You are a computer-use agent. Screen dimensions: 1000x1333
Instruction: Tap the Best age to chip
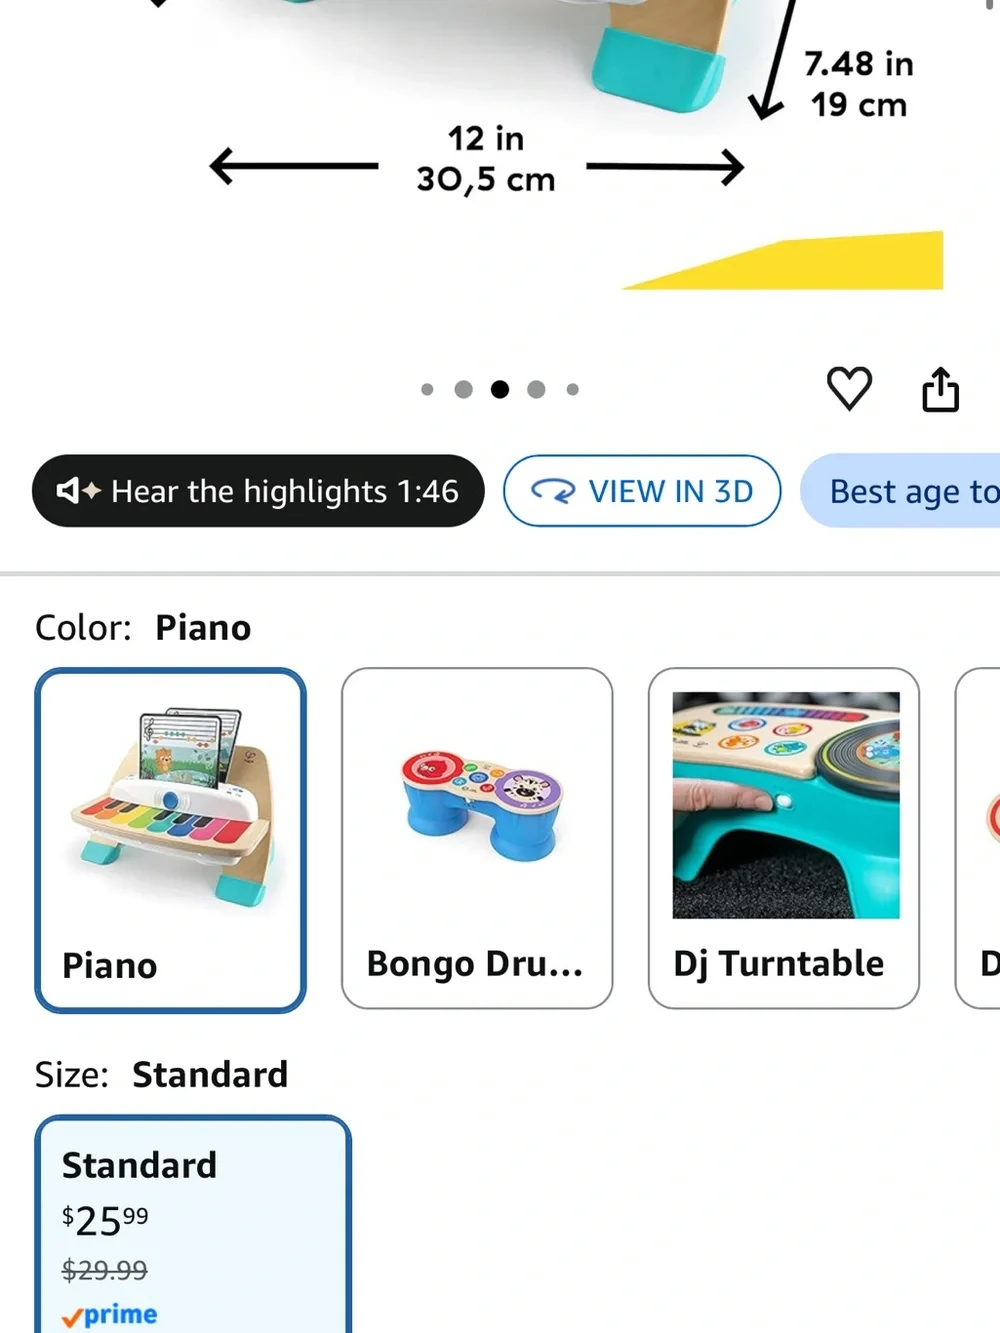pyautogui.click(x=900, y=491)
